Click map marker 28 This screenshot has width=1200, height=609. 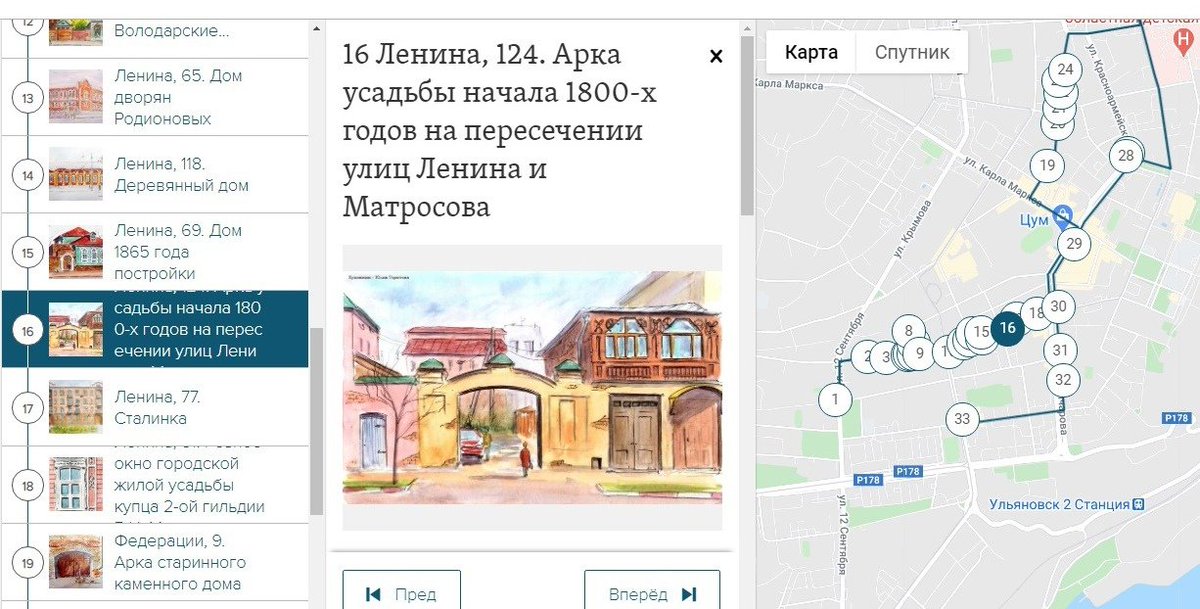[x=1126, y=156]
